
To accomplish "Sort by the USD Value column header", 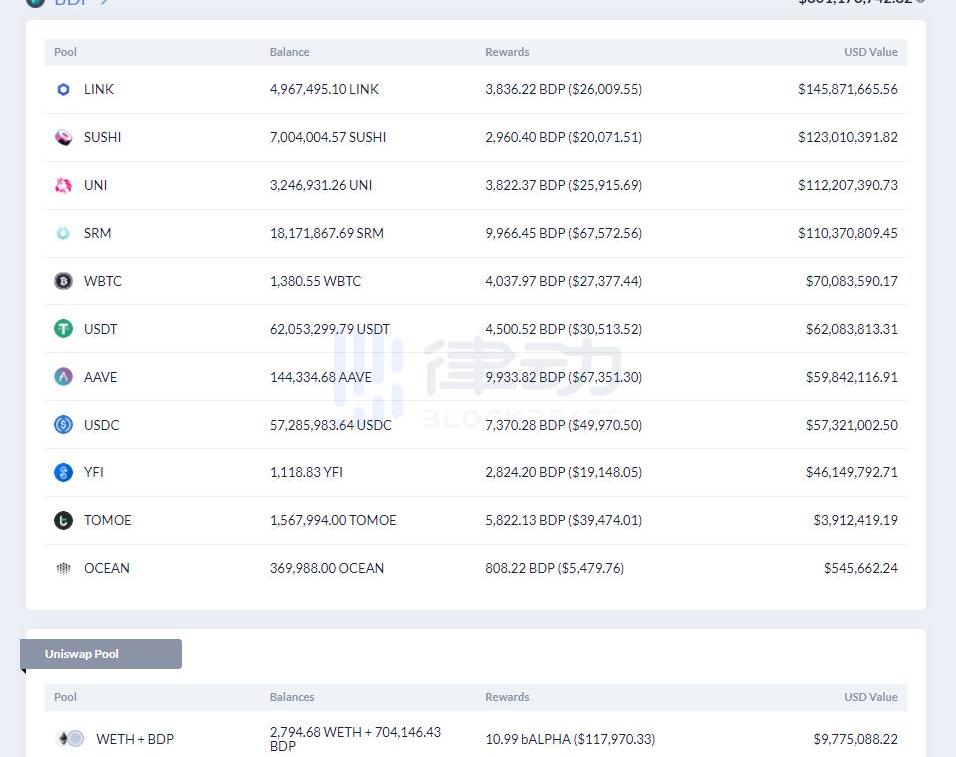I will coord(870,52).
